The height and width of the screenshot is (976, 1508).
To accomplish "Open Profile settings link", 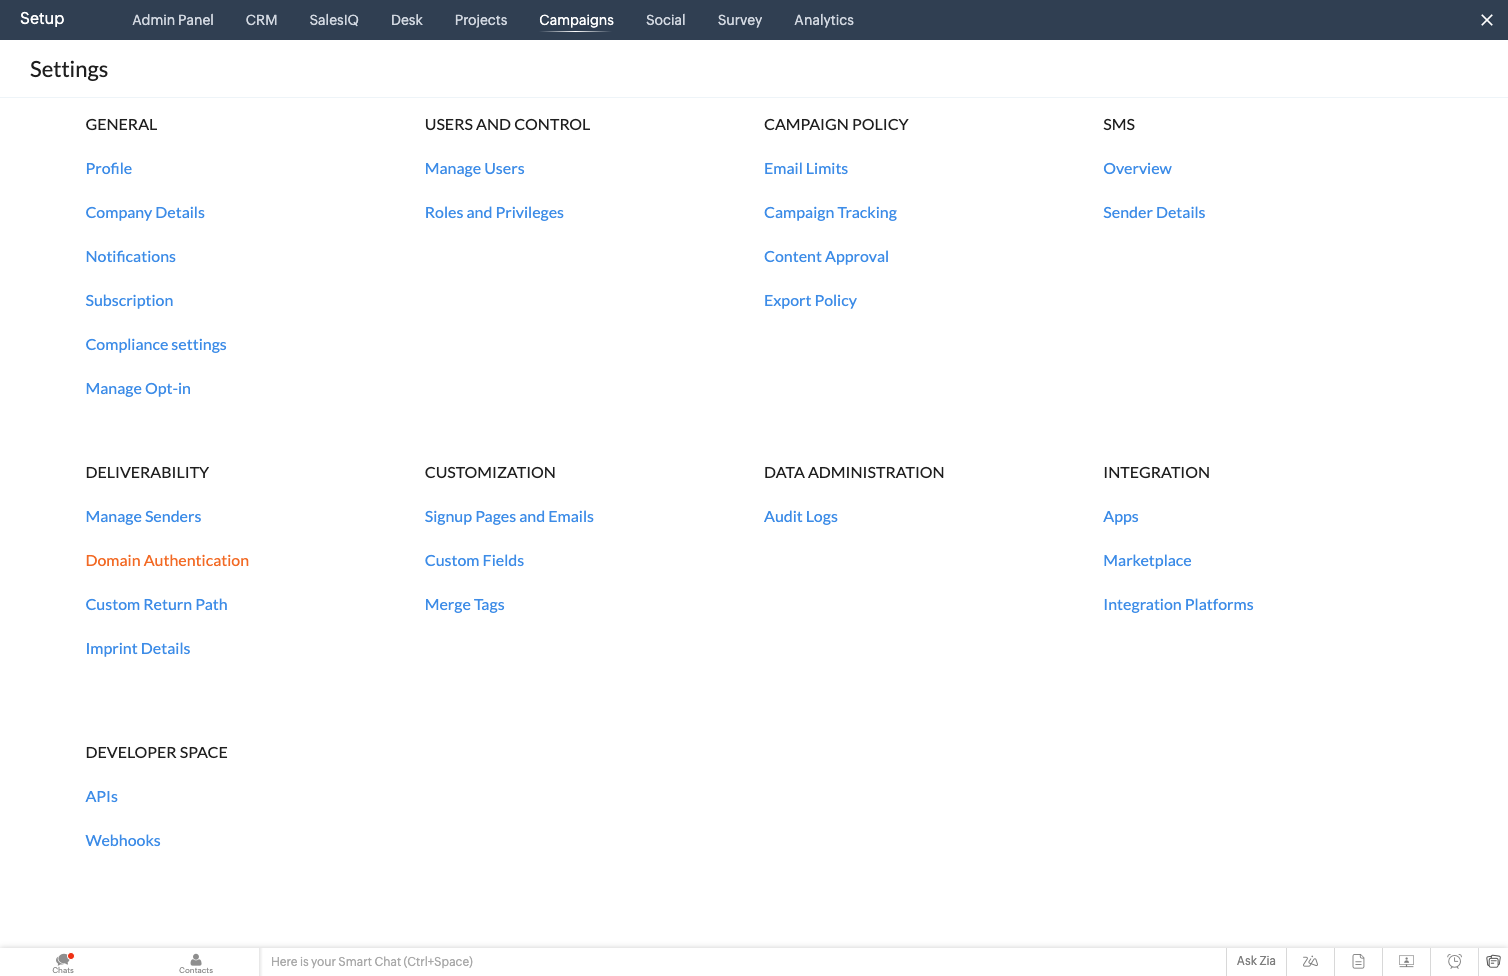I will tap(109, 168).
